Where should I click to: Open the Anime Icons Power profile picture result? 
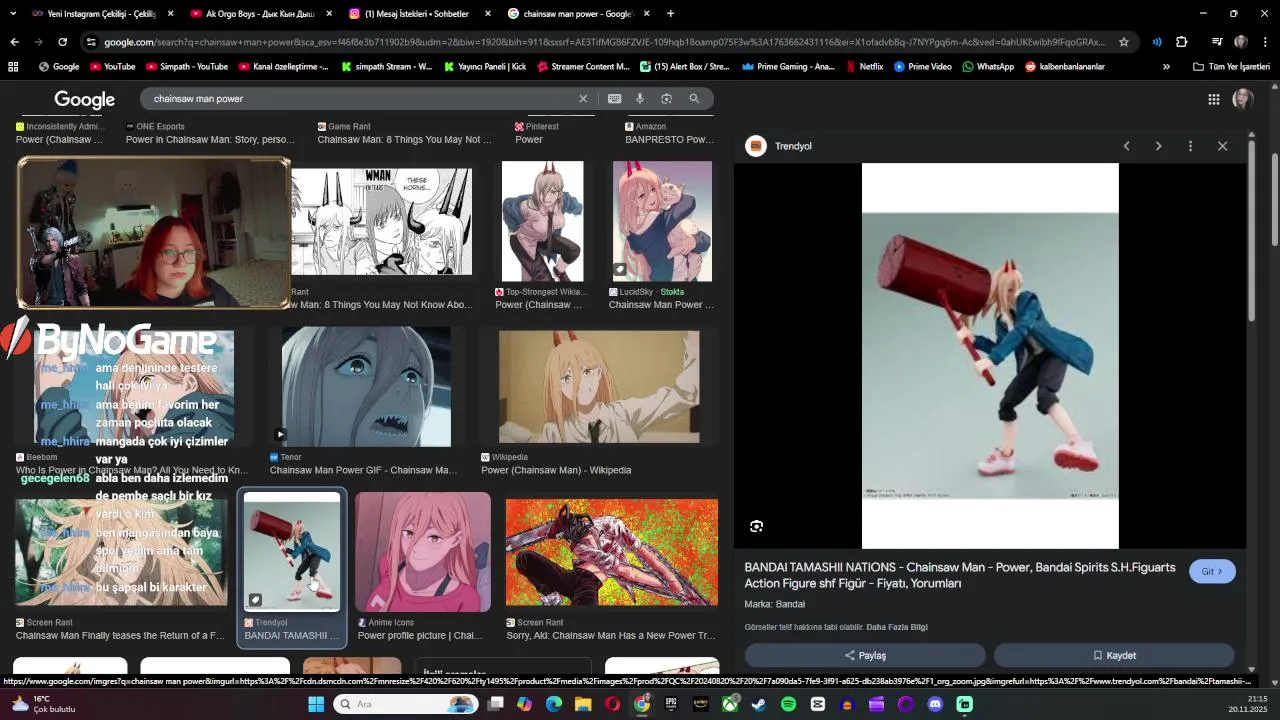click(x=423, y=551)
